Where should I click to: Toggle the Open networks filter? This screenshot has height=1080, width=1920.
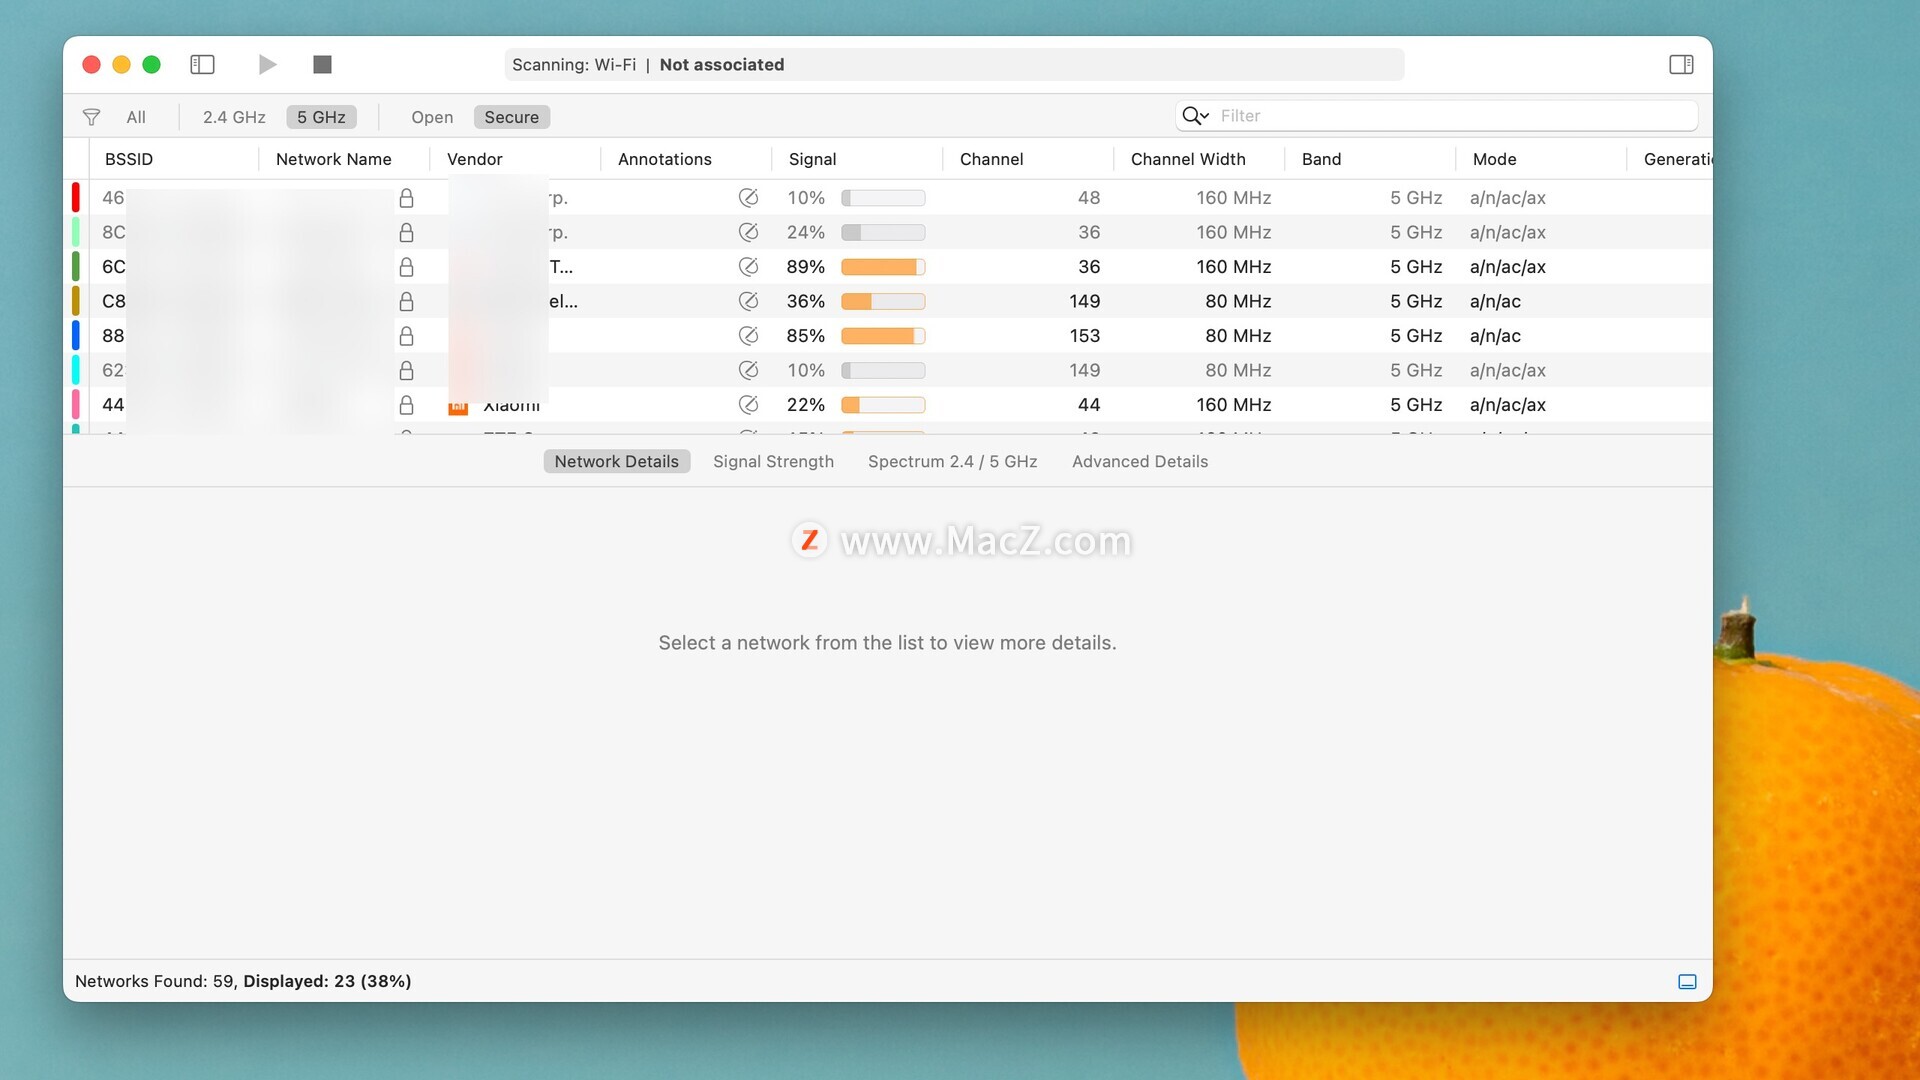(432, 117)
